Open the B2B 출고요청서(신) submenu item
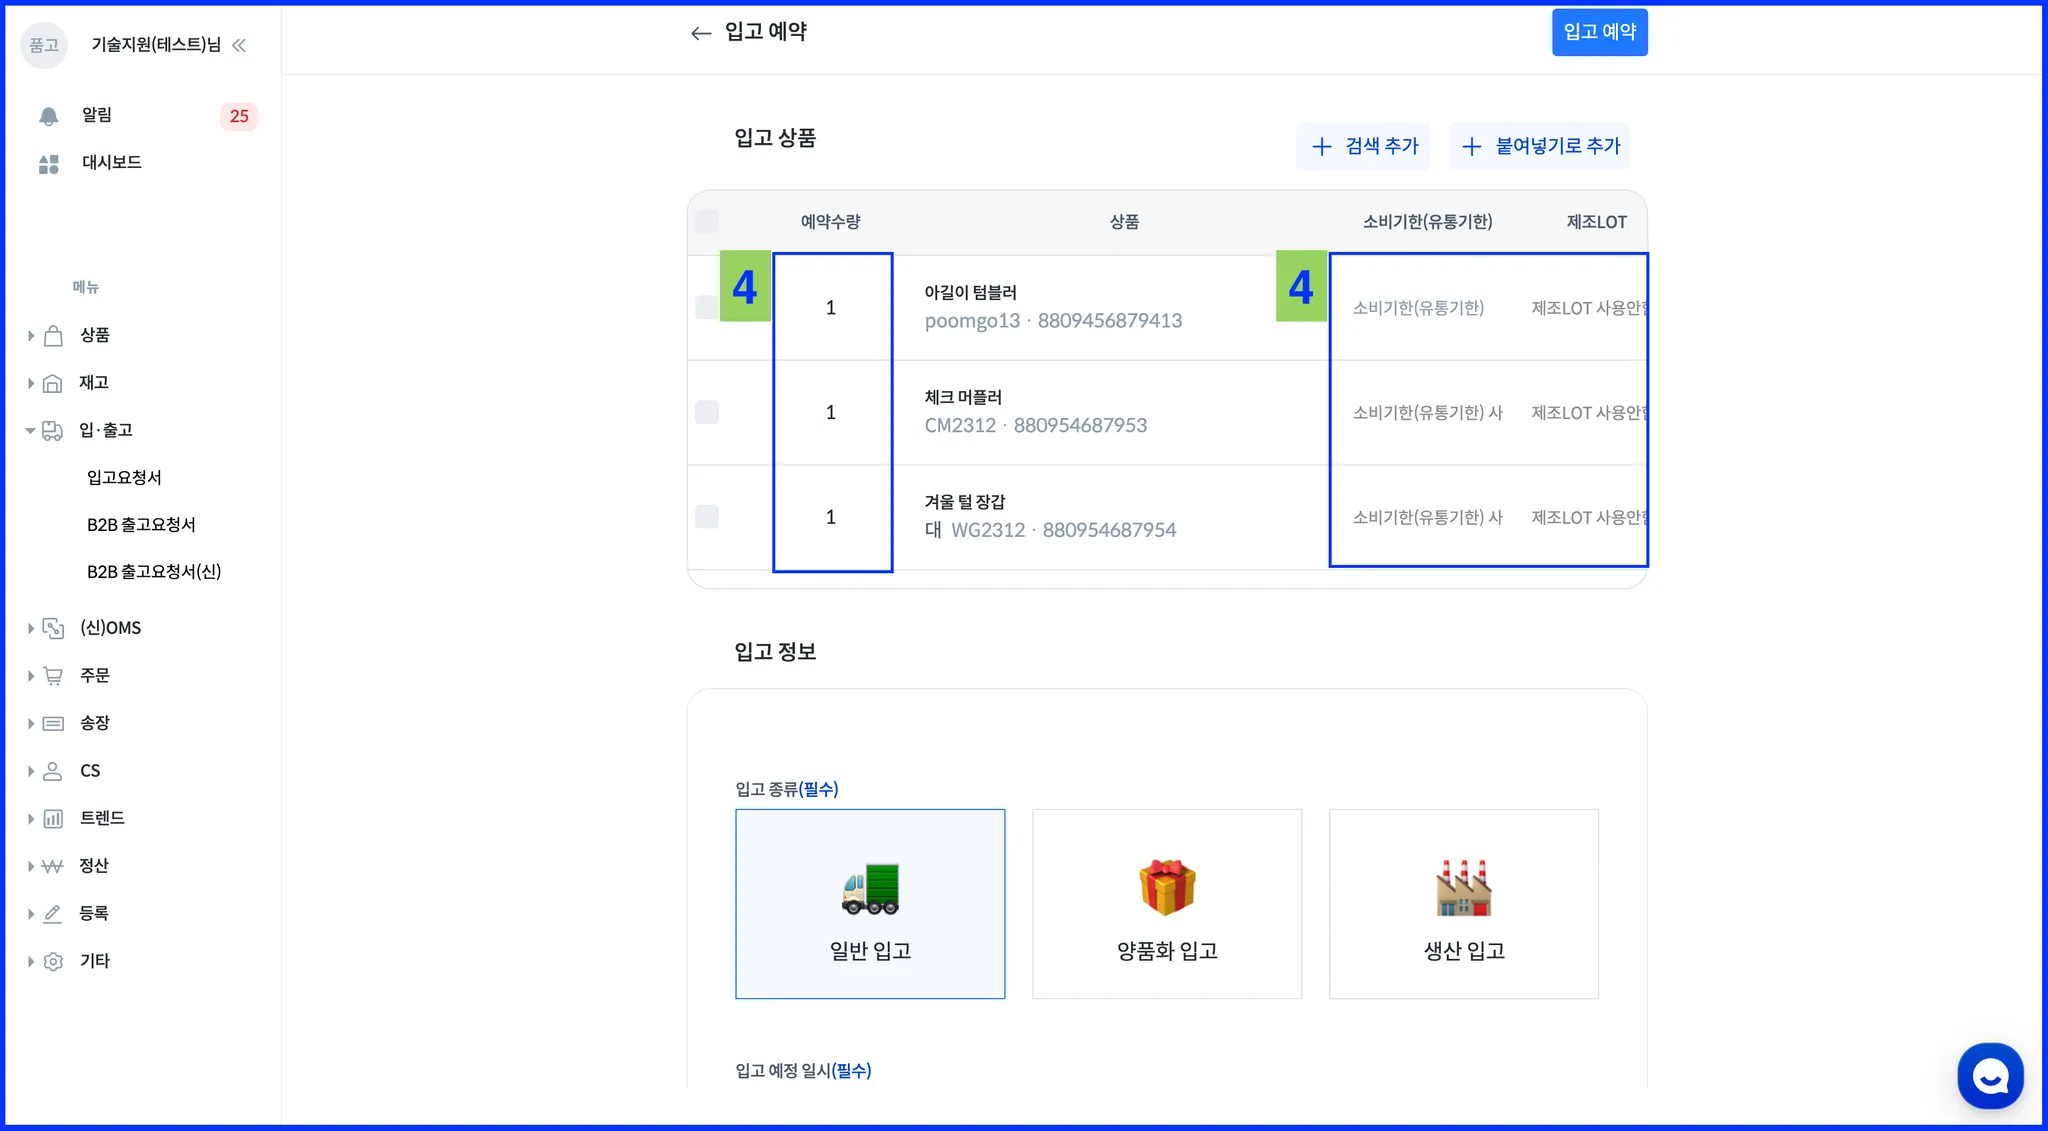The width and height of the screenshot is (2048, 1131). pyautogui.click(x=154, y=572)
